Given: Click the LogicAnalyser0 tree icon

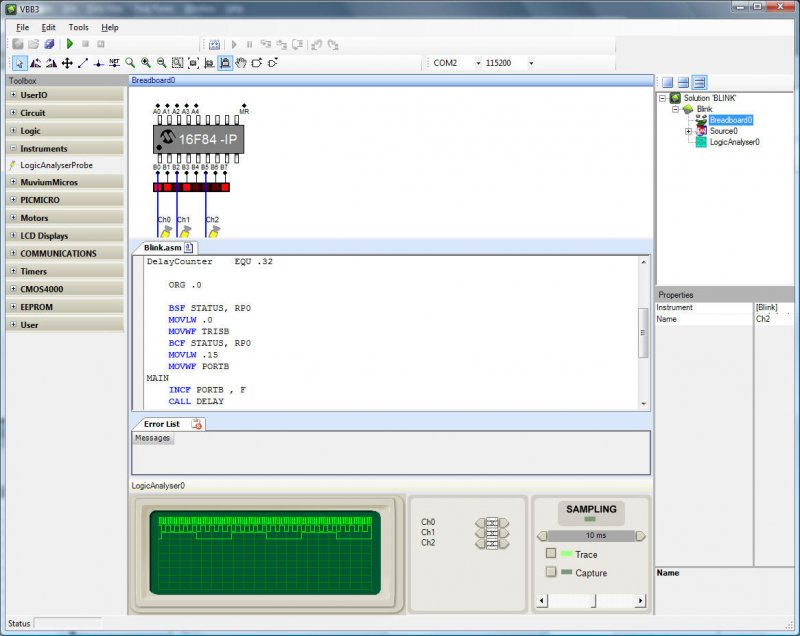Looking at the screenshot, I should coord(701,142).
